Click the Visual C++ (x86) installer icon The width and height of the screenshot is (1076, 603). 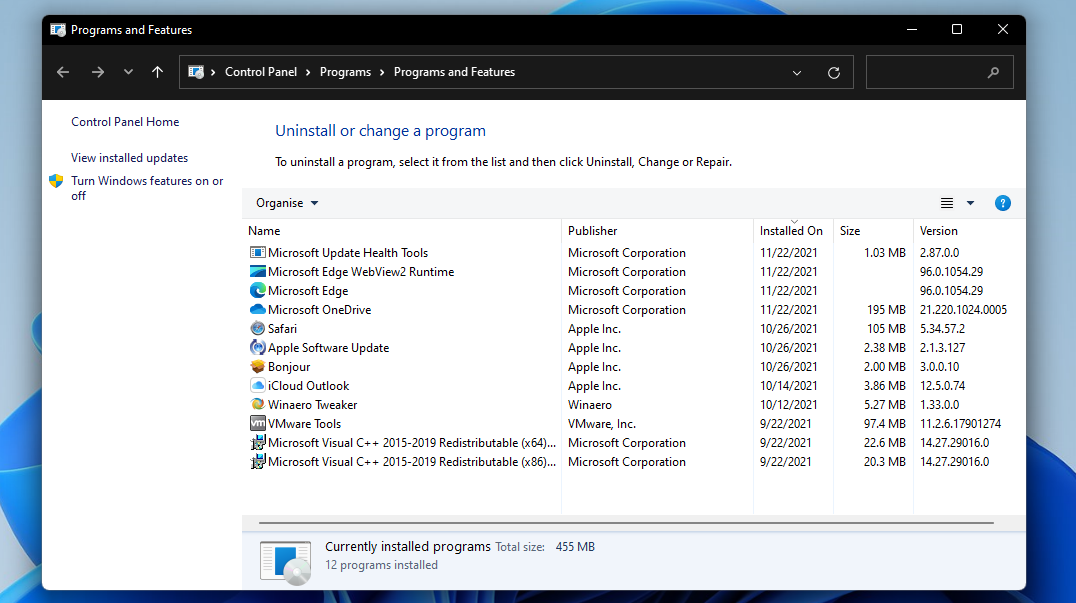(257, 462)
